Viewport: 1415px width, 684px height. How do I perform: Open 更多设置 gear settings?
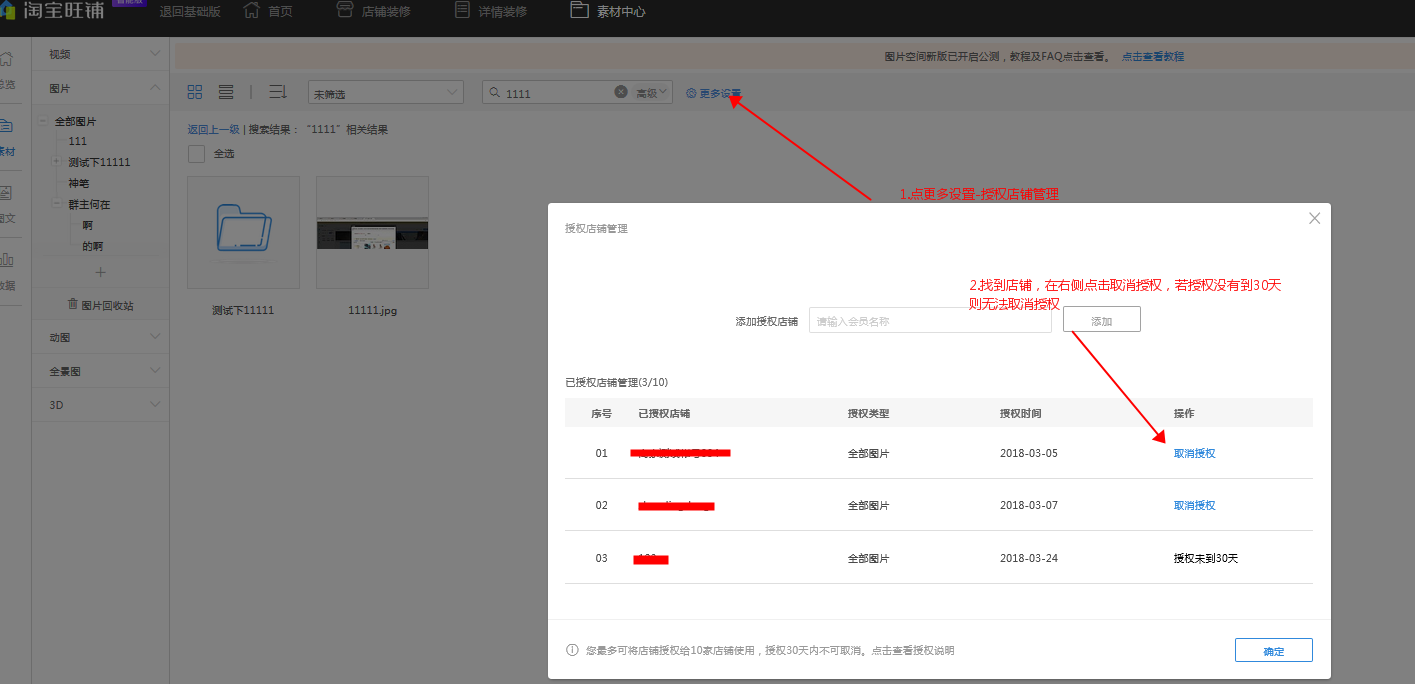pos(713,93)
